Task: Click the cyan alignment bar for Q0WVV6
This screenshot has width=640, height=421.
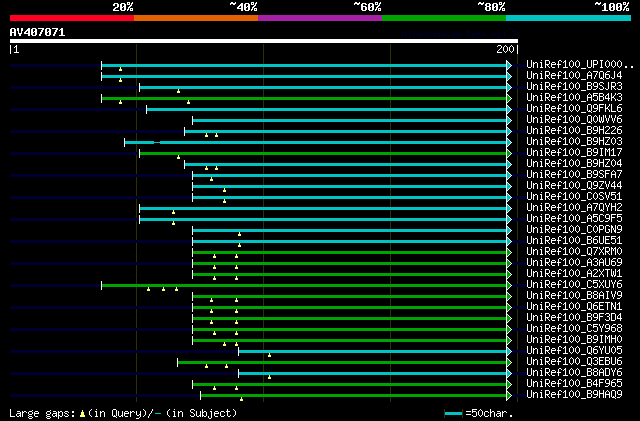Action: (x=350, y=120)
